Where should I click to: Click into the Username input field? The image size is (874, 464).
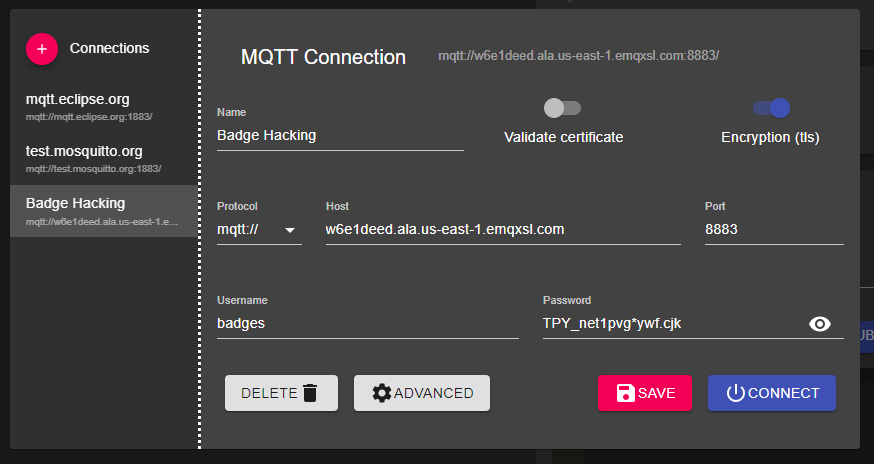pyautogui.click(x=367, y=324)
